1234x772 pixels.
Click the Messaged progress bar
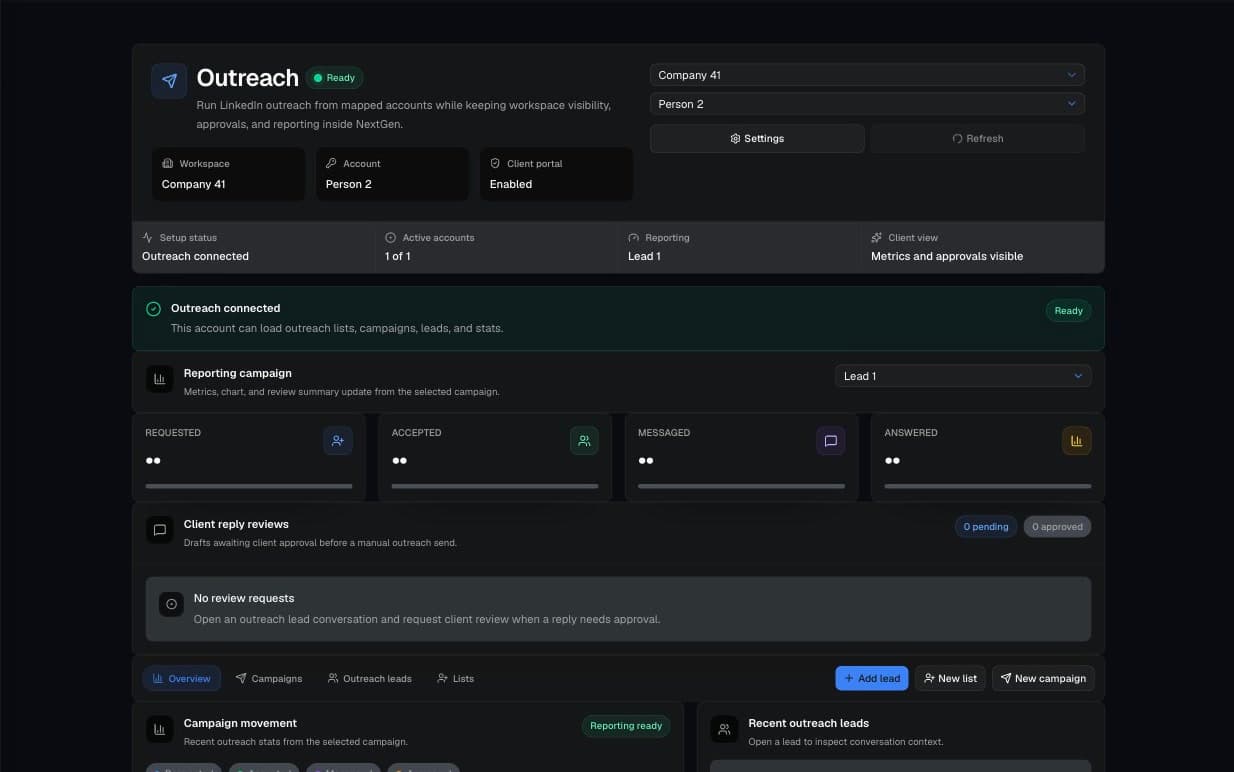coord(742,486)
